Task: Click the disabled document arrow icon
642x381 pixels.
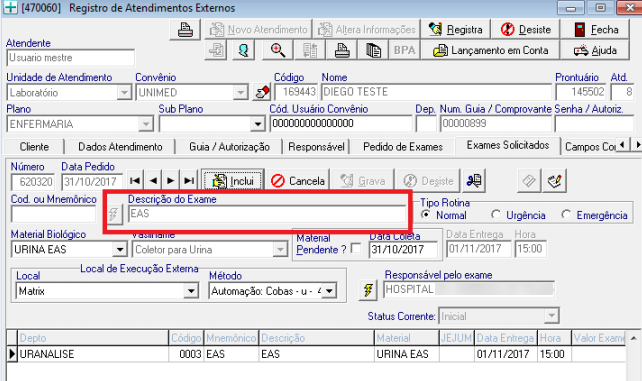Action: click(216, 50)
